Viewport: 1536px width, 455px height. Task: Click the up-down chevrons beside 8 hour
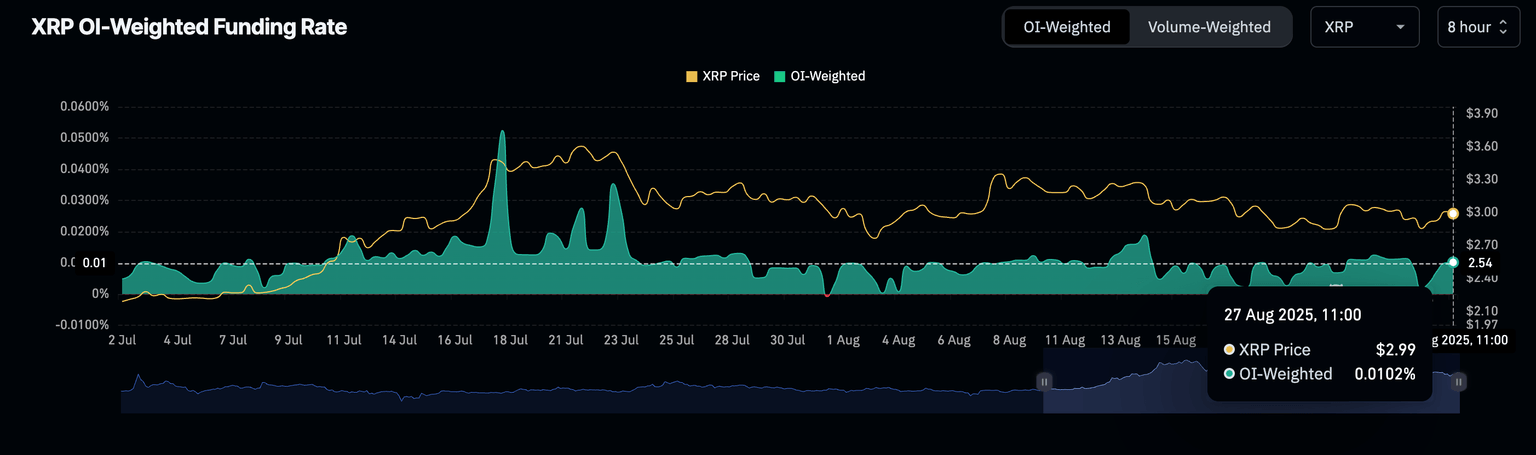tap(1502, 27)
